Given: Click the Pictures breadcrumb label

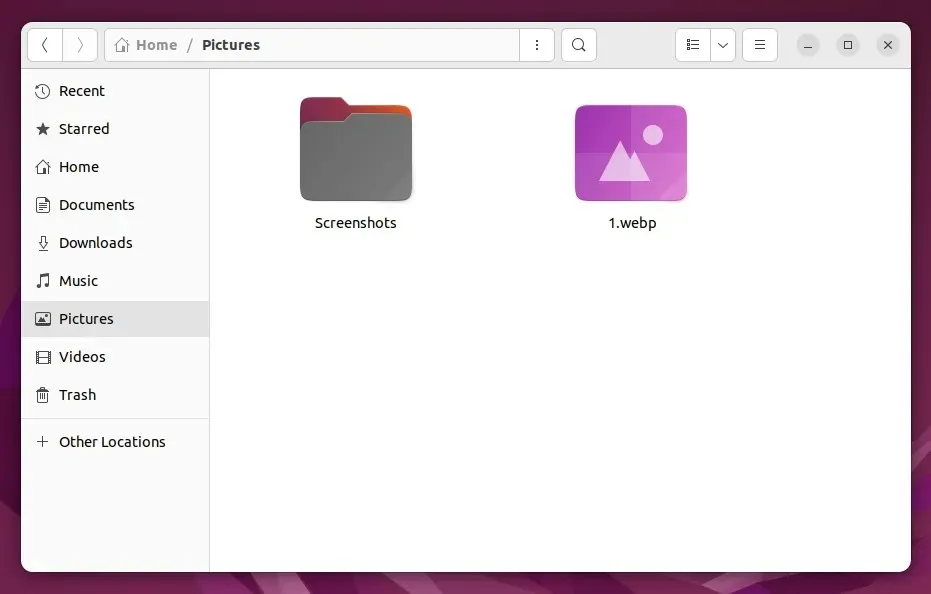Looking at the screenshot, I should pos(230,45).
